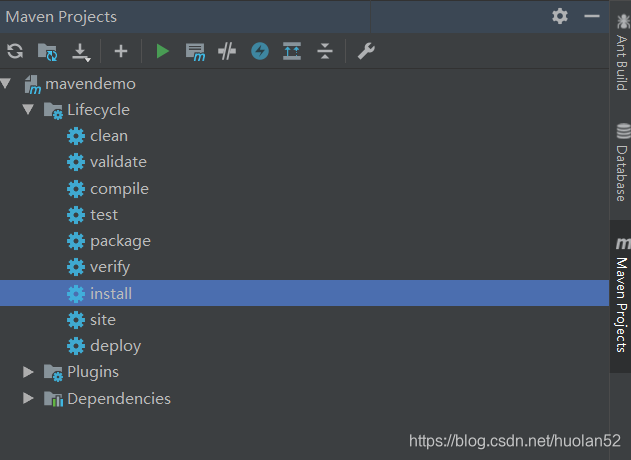Image resolution: width=631 pixels, height=460 pixels.
Task: Select the mavendemo project entry
Action: click(x=91, y=84)
